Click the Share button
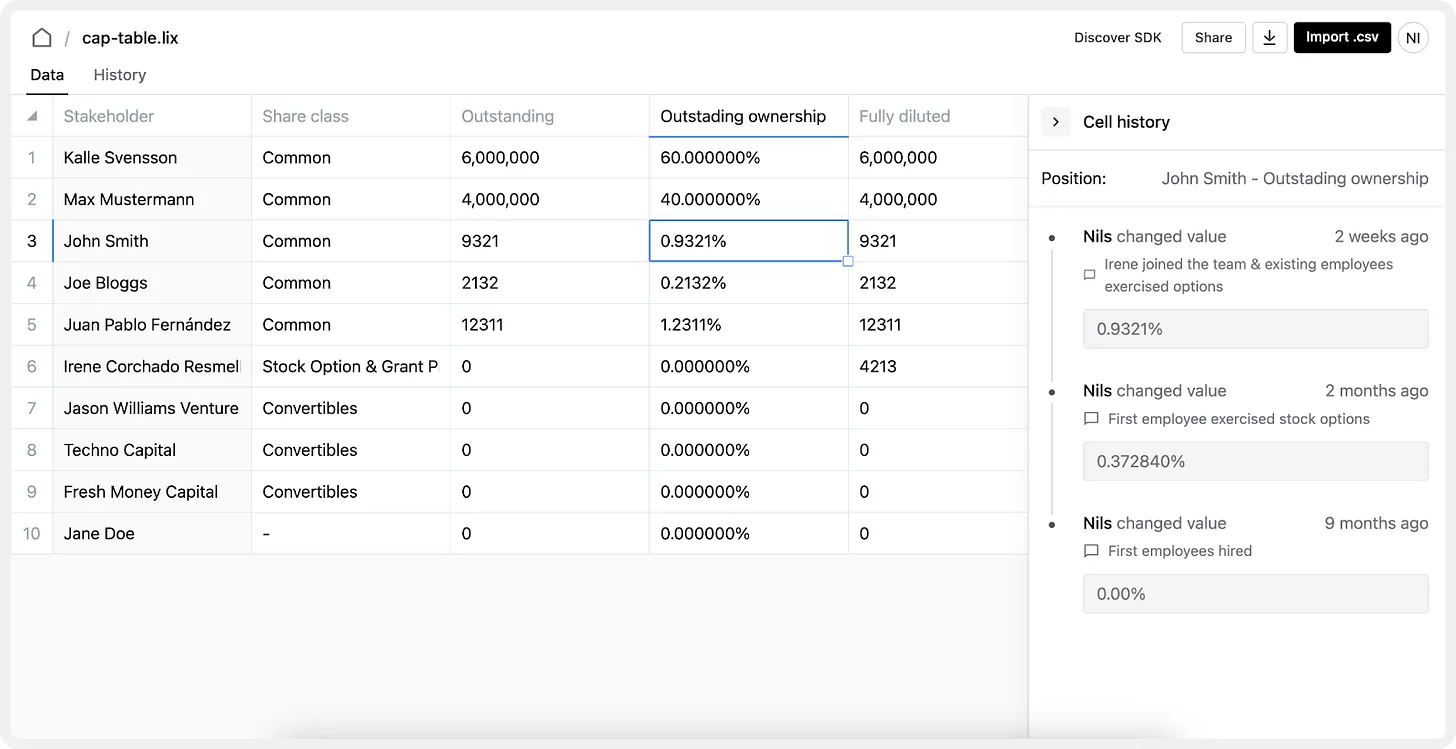Image resolution: width=1456 pixels, height=749 pixels. pos(1213,38)
